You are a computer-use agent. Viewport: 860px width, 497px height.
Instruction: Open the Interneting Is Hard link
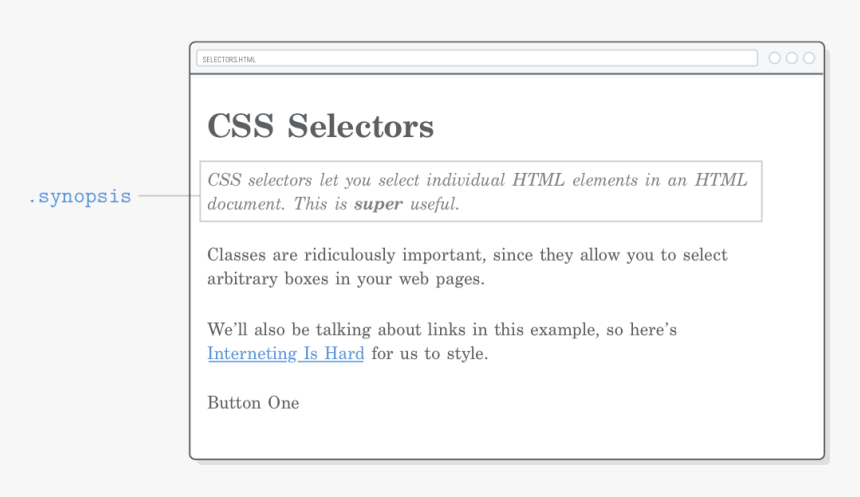[x=286, y=353]
